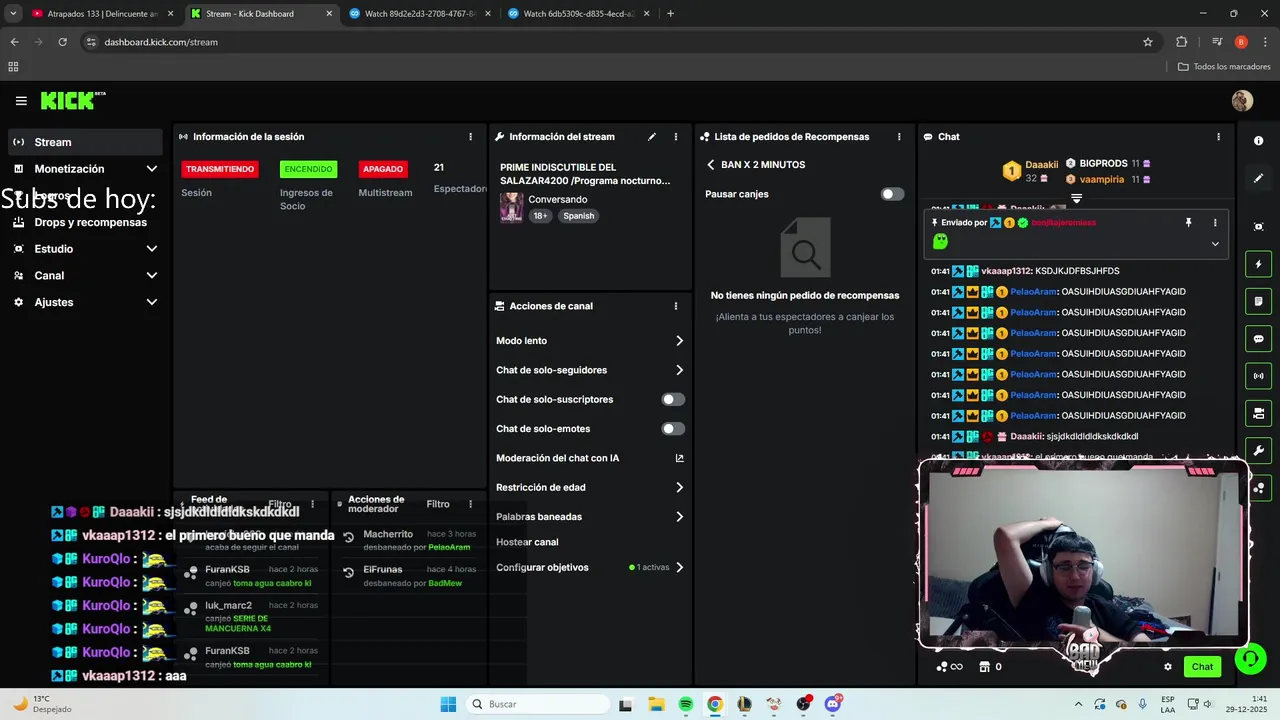Open Moderación del chat con IA external link
Viewport: 1280px width, 720px height.
680,458
